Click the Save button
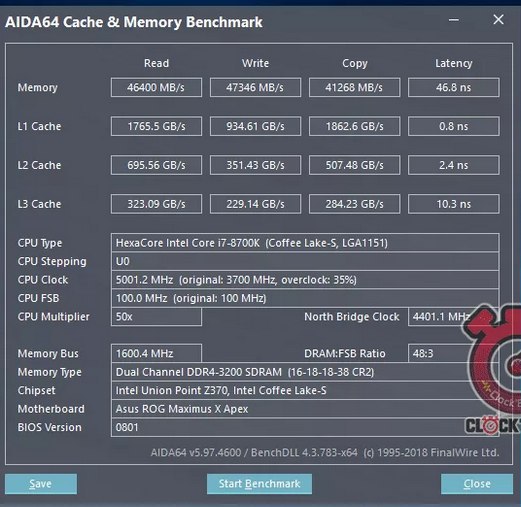The image size is (521, 507). point(41,484)
